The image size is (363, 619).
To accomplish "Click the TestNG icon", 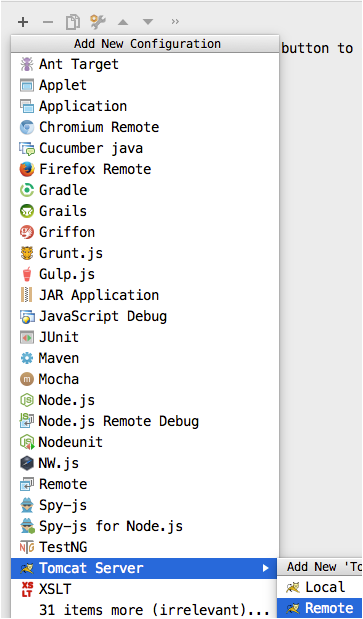I will coord(27,547).
